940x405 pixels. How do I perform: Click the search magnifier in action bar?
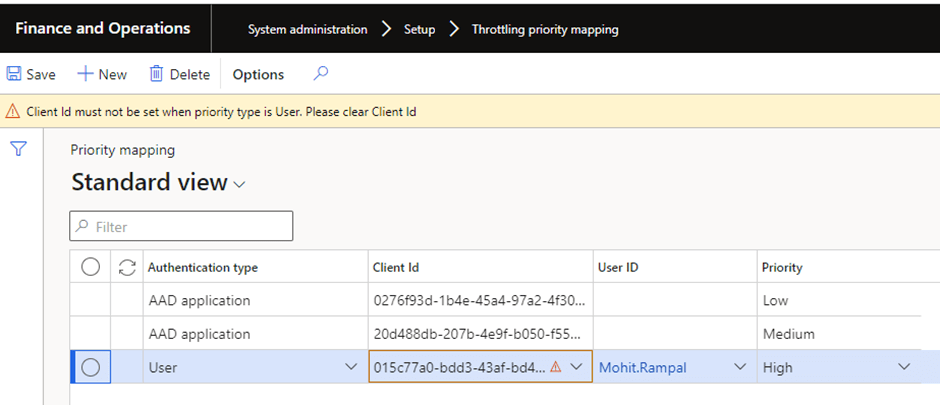click(320, 73)
